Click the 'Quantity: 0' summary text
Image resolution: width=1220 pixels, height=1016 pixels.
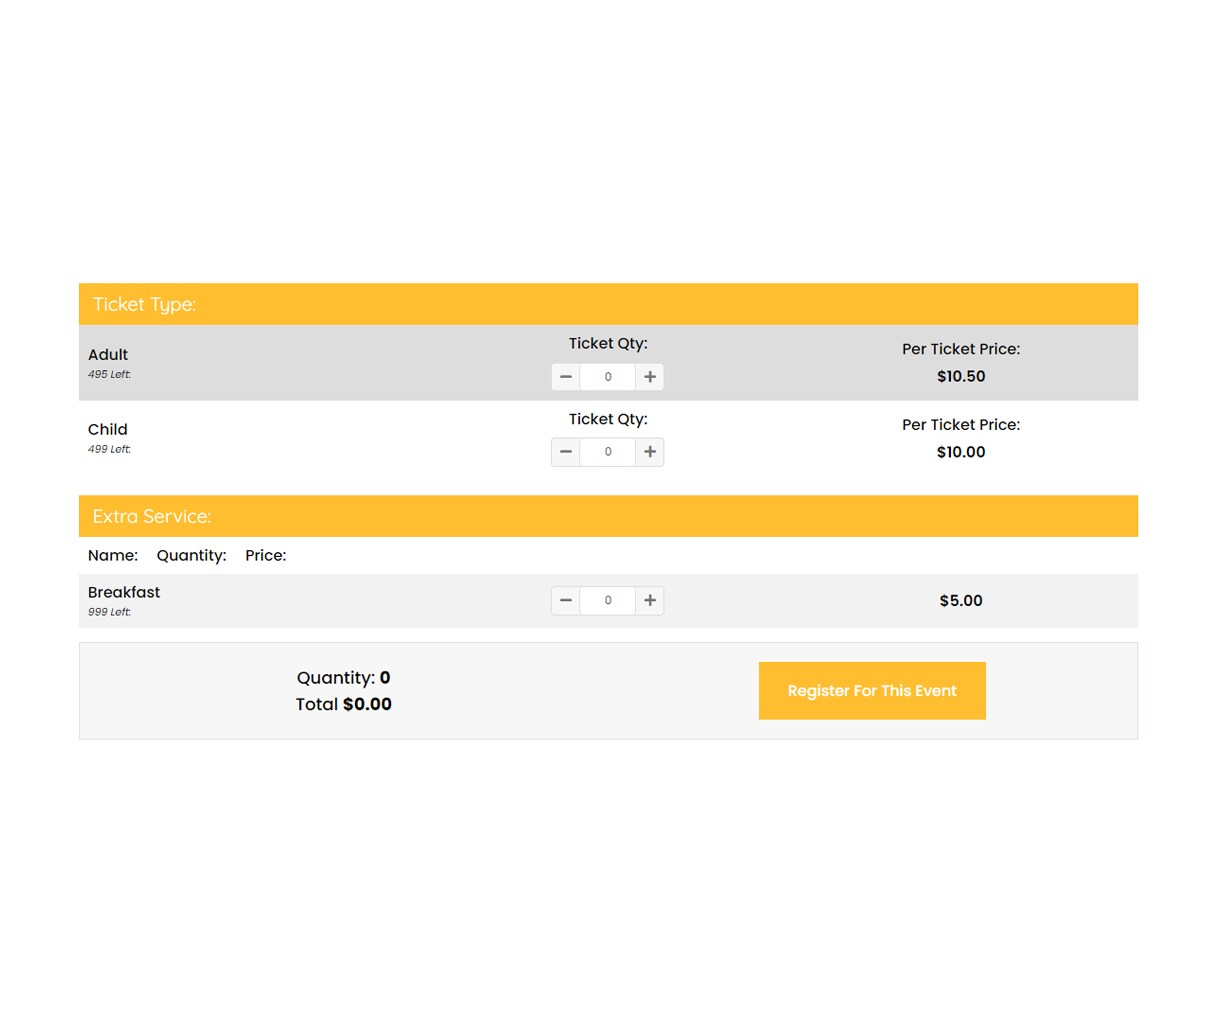tap(344, 678)
